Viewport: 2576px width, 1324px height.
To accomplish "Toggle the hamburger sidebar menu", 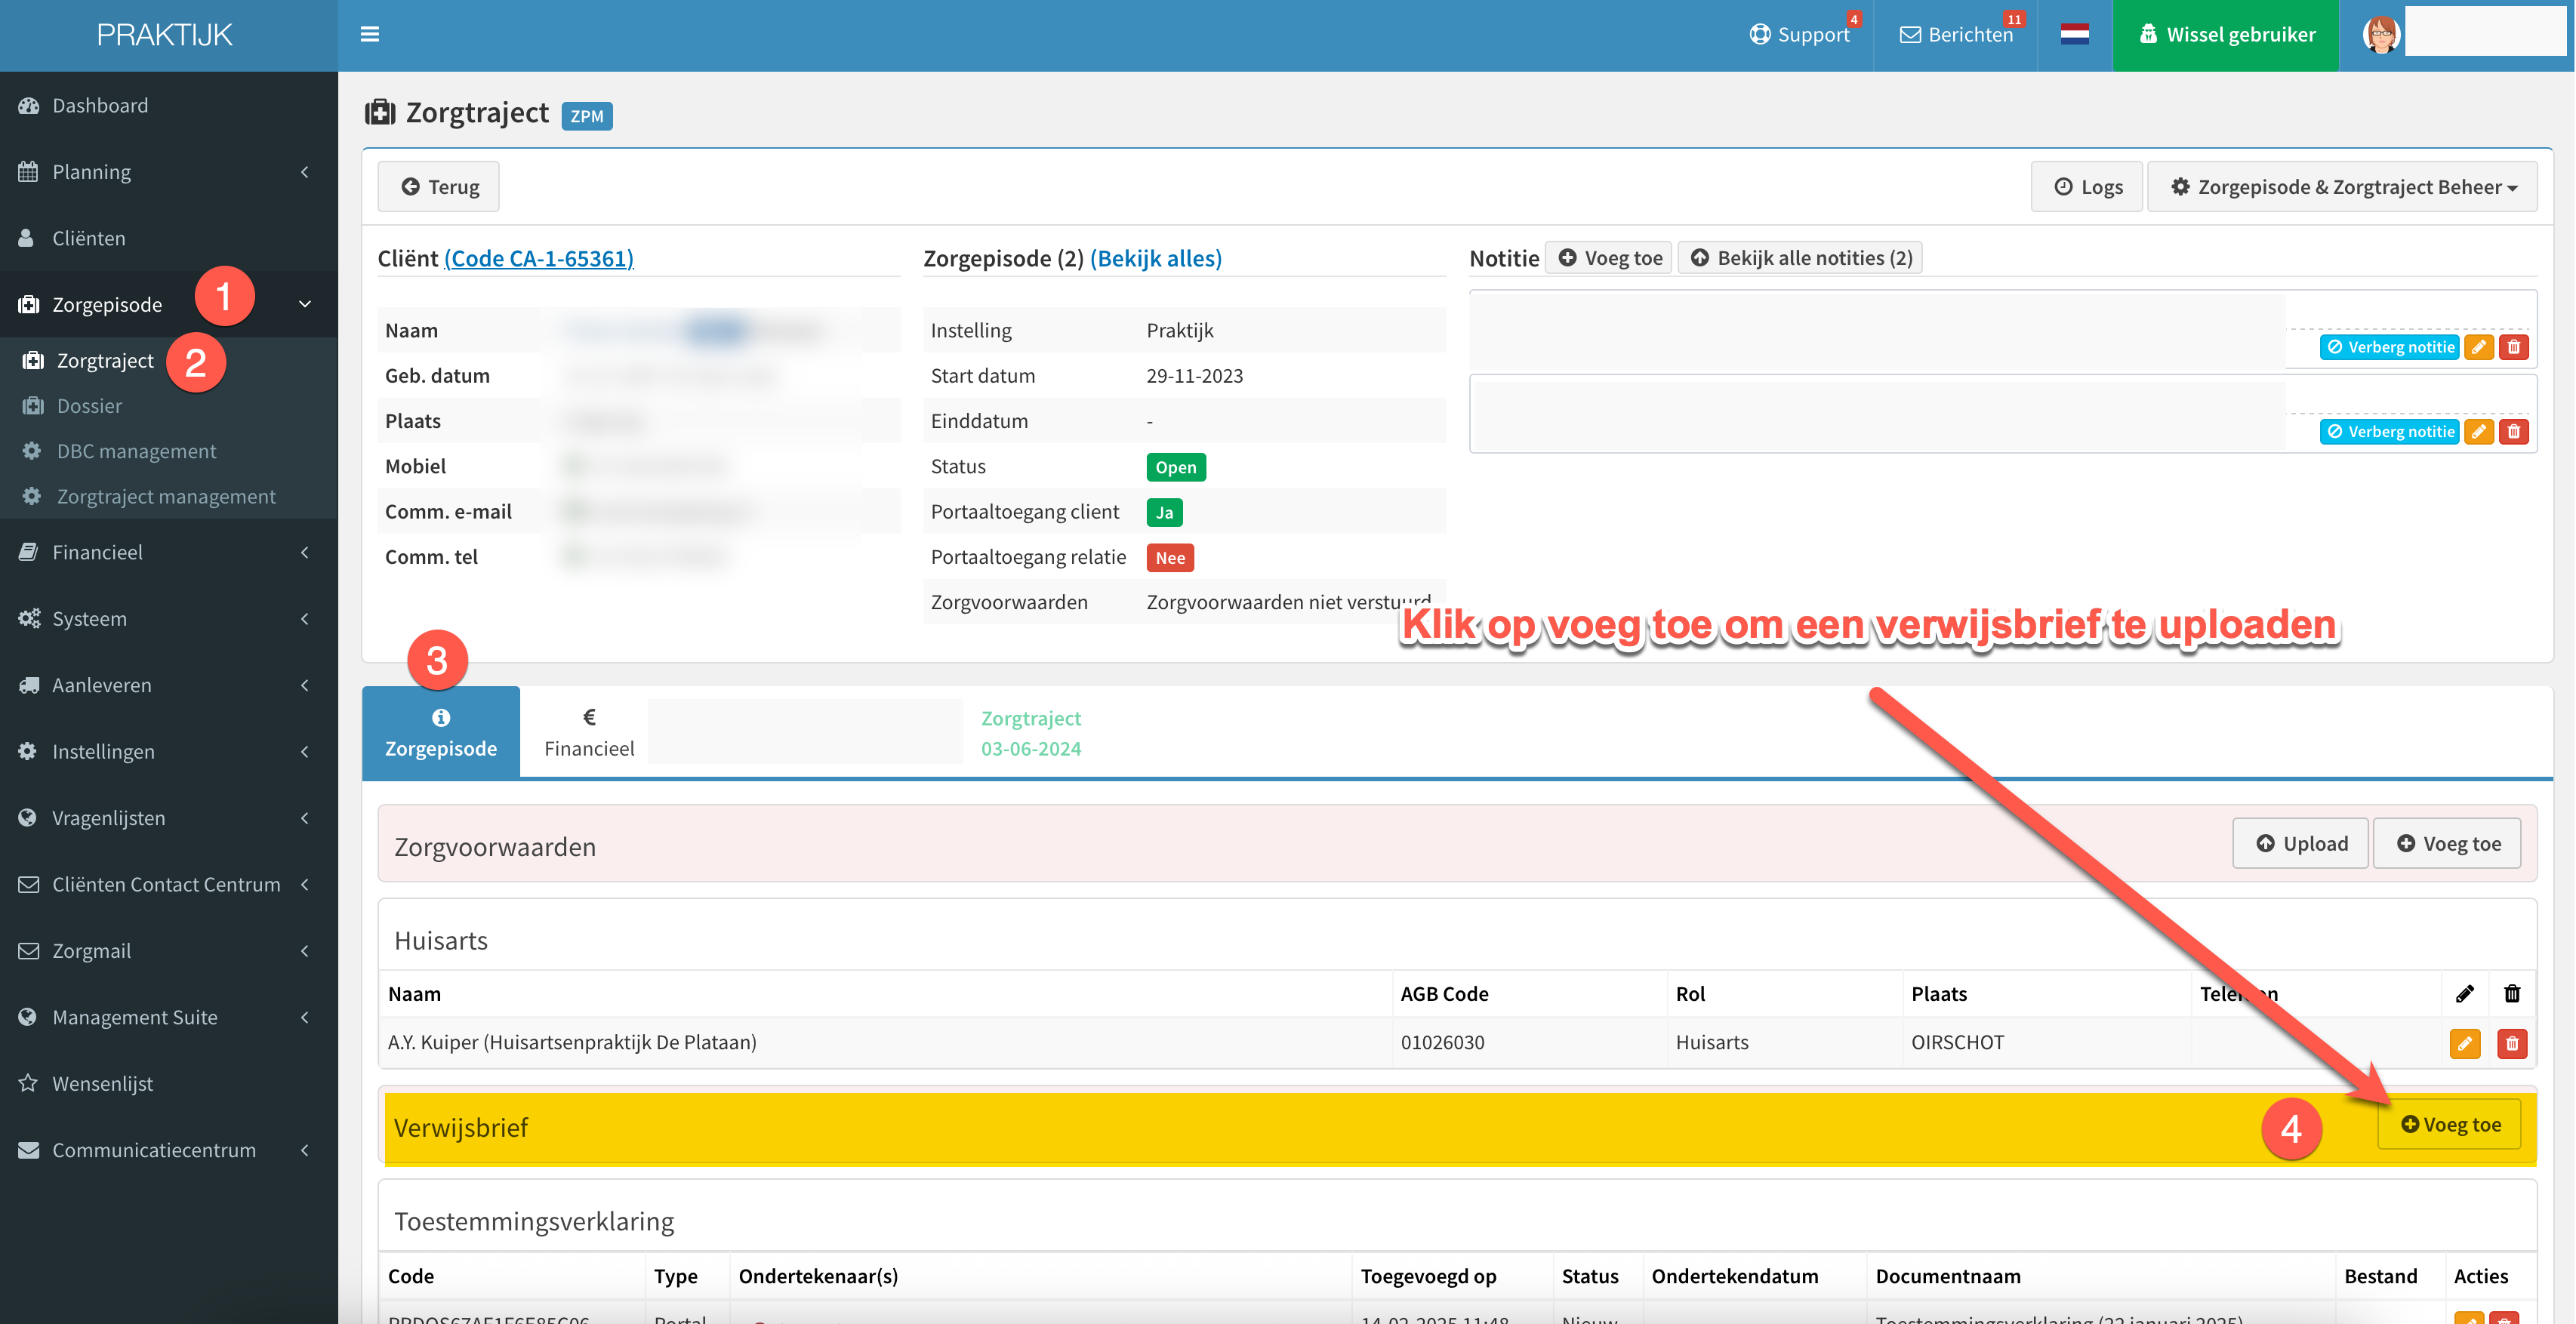I will coord(369,35).
